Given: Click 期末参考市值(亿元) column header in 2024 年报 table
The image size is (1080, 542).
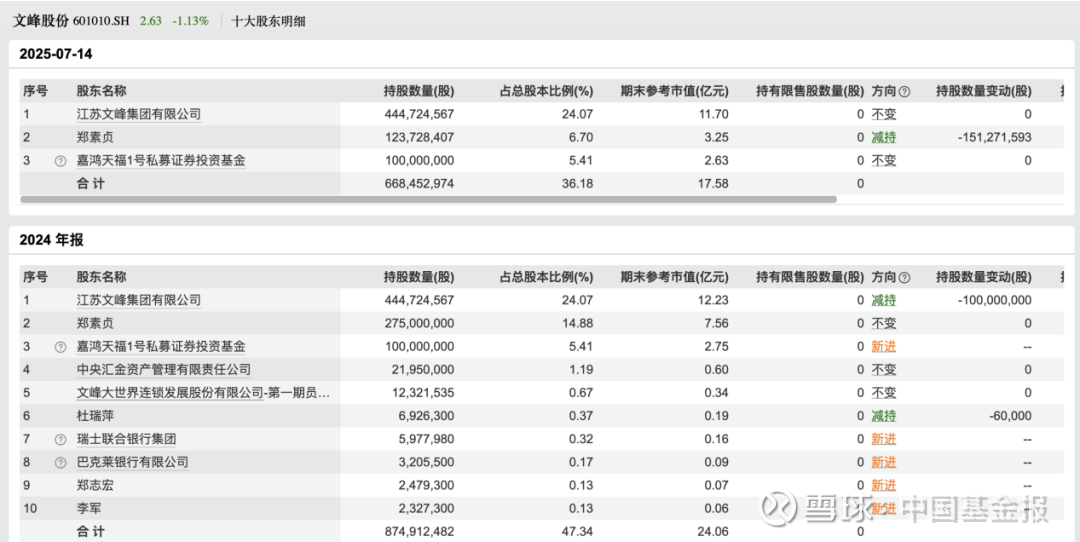Looking at the screenshot, I should point(674,277).
